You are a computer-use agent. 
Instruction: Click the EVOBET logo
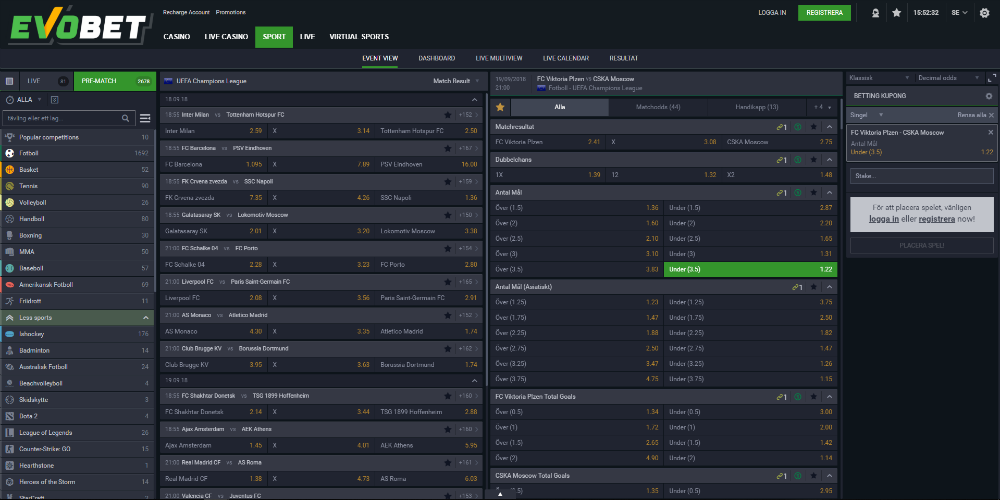[x=78, y=26]
